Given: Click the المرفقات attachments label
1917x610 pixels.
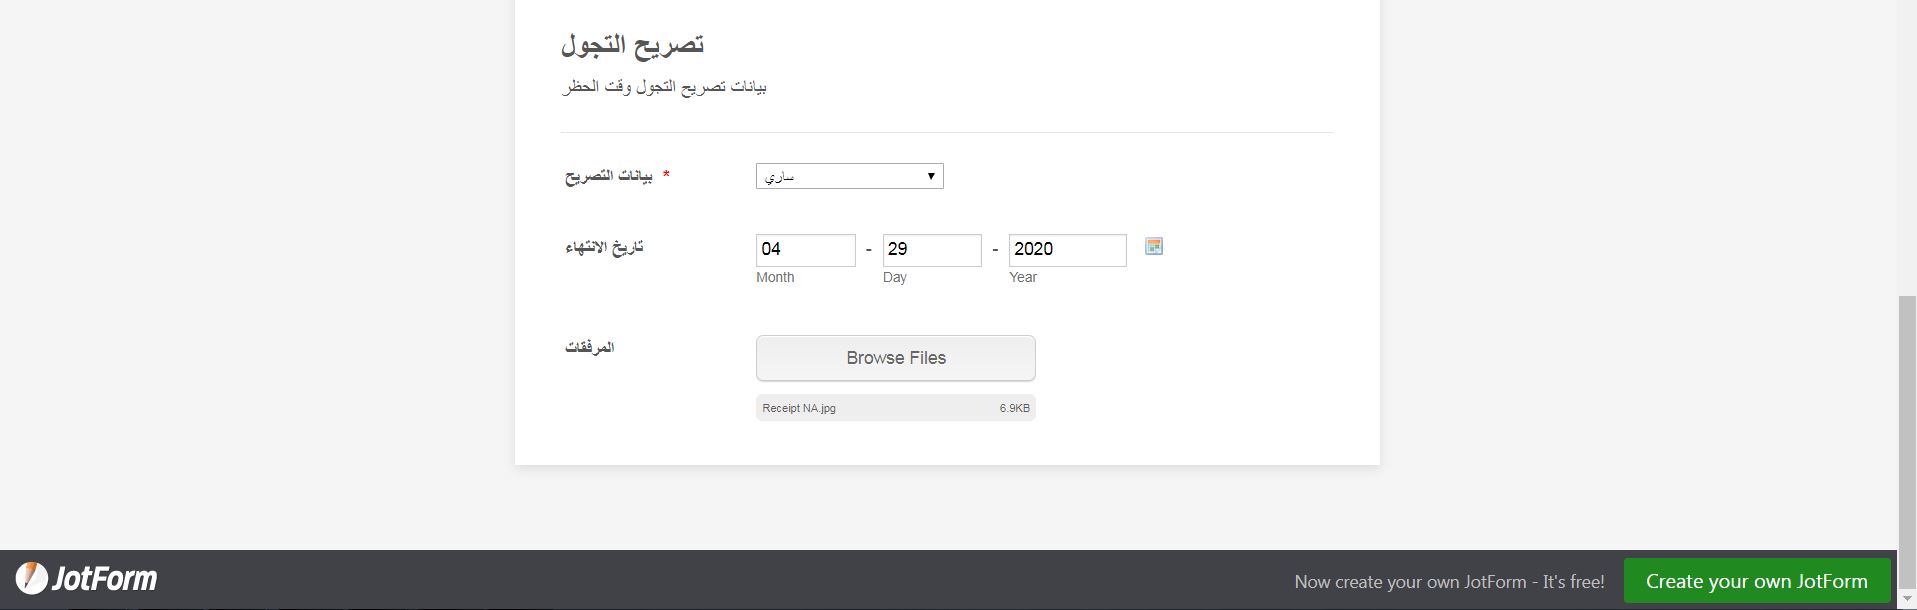Looking at the screenshot, I should click(589, 347).
